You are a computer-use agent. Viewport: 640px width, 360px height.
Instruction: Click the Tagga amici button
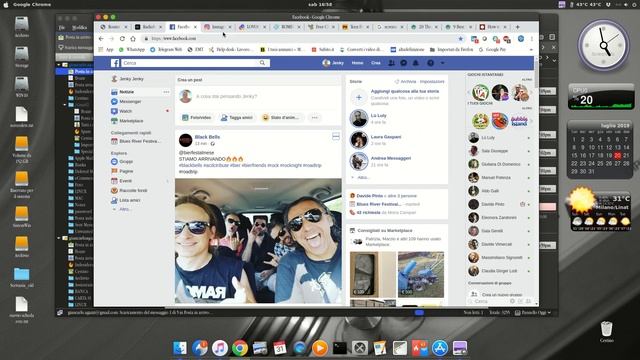(237, 118)
